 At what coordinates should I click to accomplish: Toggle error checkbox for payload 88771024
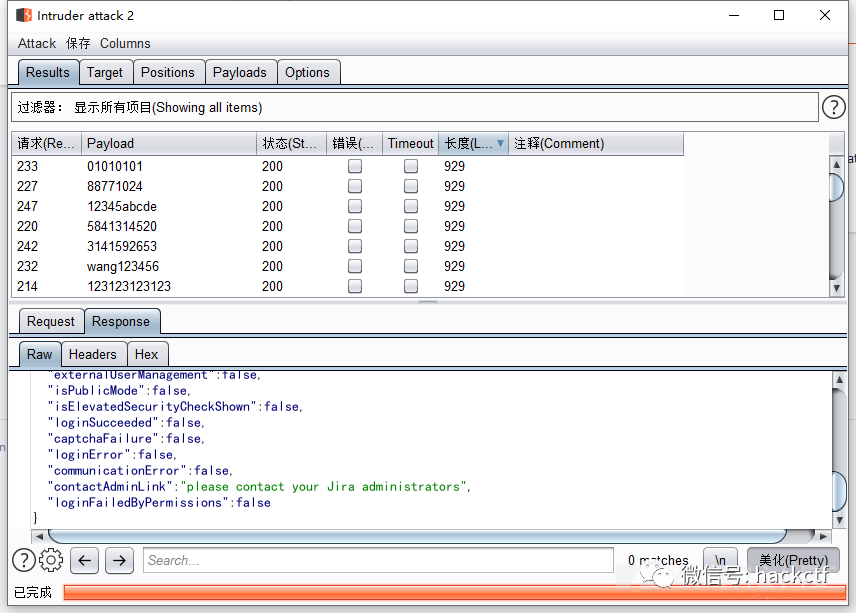pos(355,186)
